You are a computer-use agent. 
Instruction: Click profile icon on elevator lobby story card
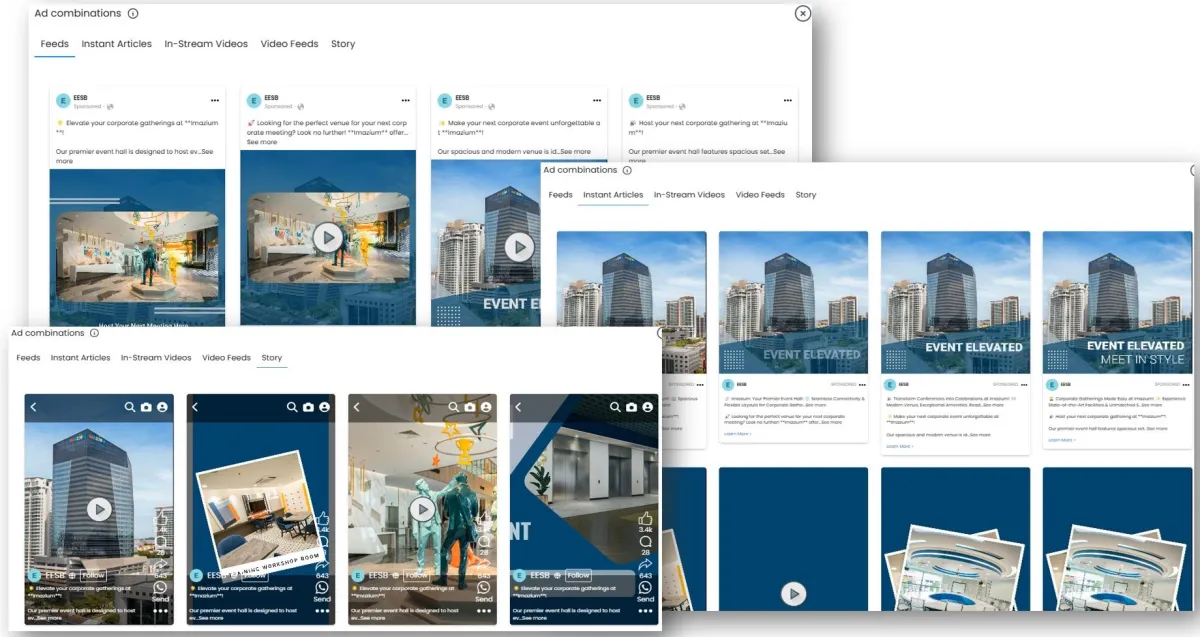(647, 407)
